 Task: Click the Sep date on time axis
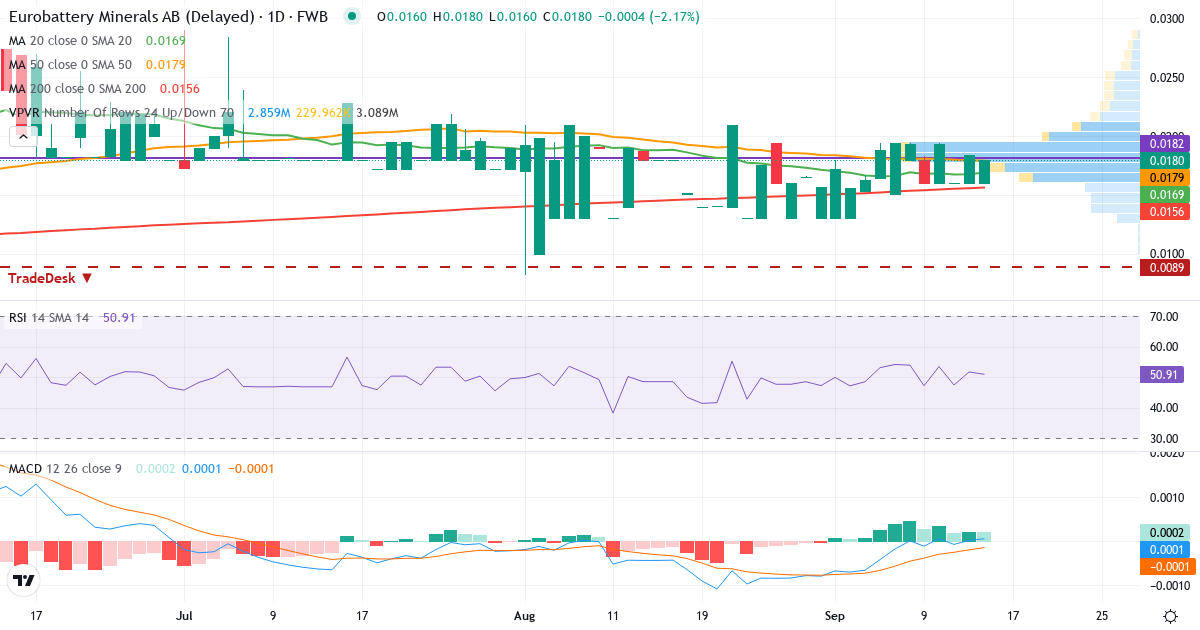(836, 616)
